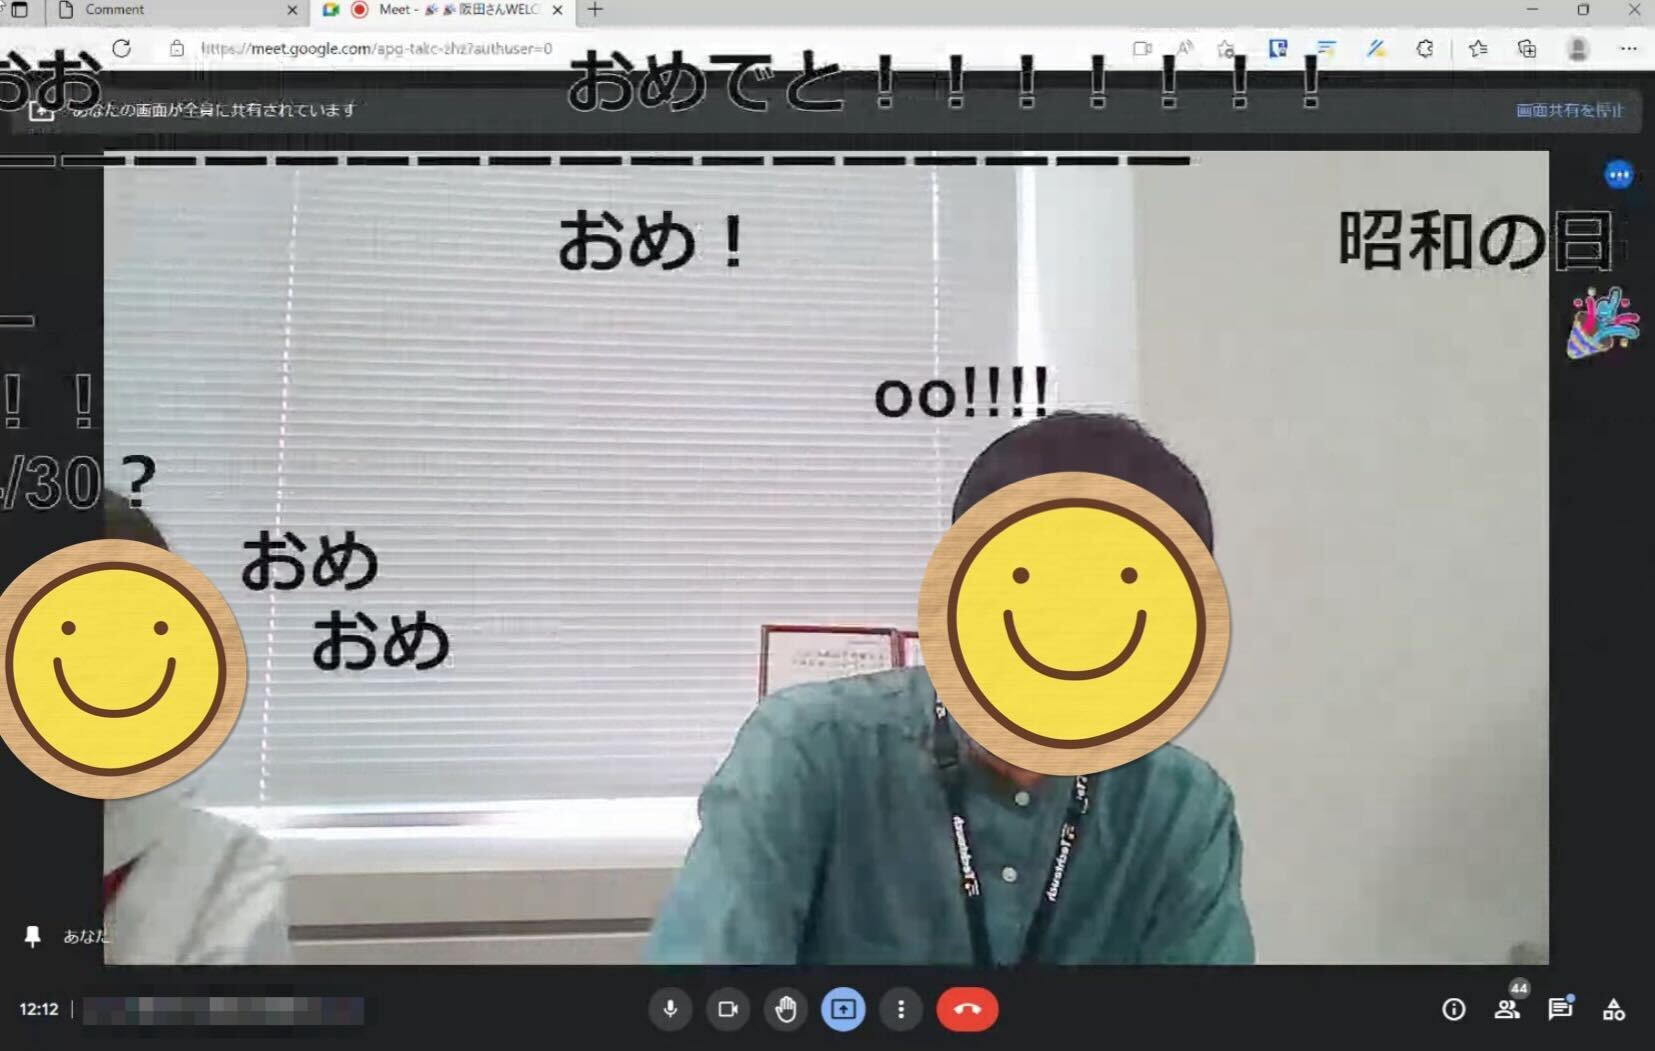Reload the page with refresh icon
The width and height of the screenshot is (1655, 1051).
pos(121,48)
